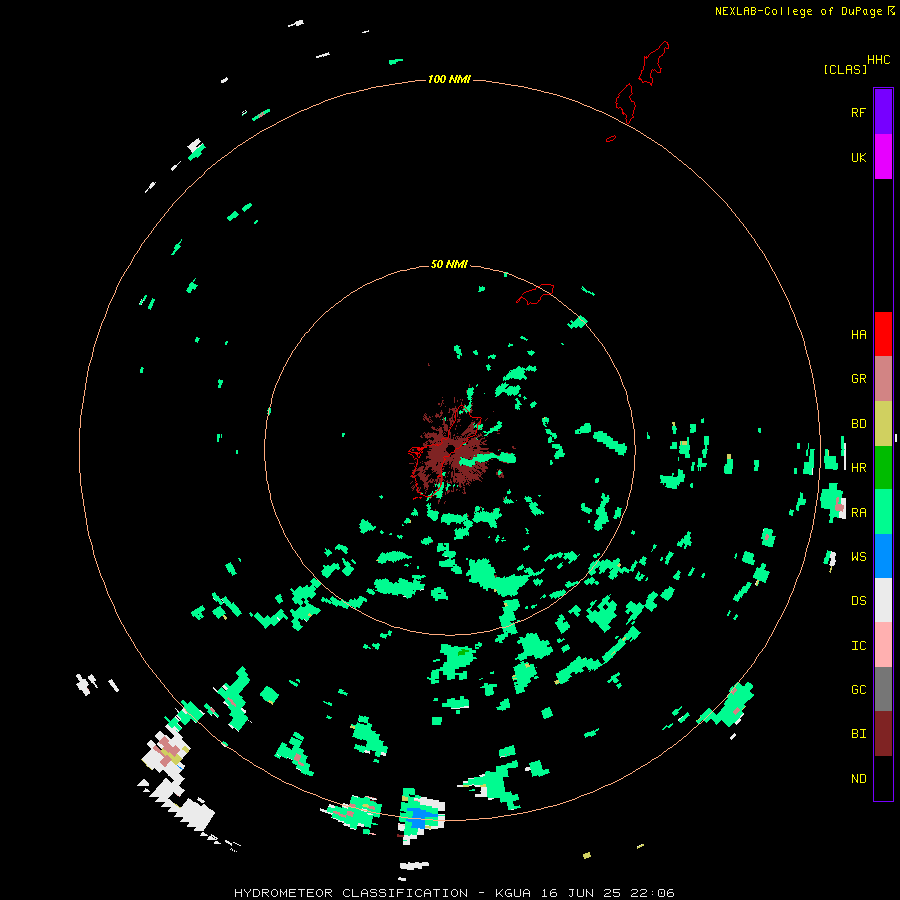Click the HA red legend swatch

pyautogui.click(x=883, y=334)
